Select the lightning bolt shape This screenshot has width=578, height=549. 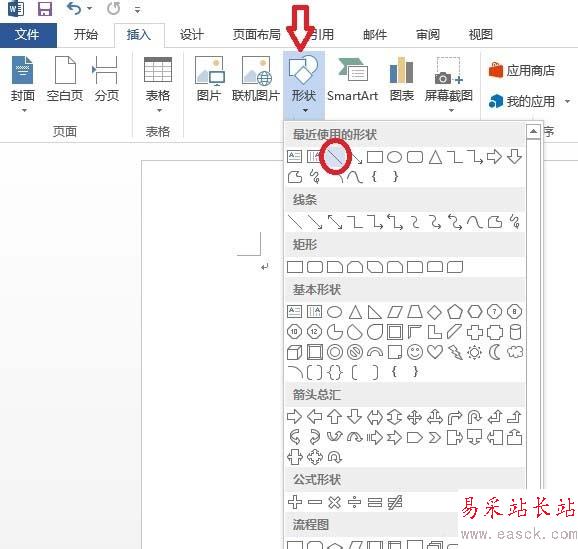click(x=455, y=352)
